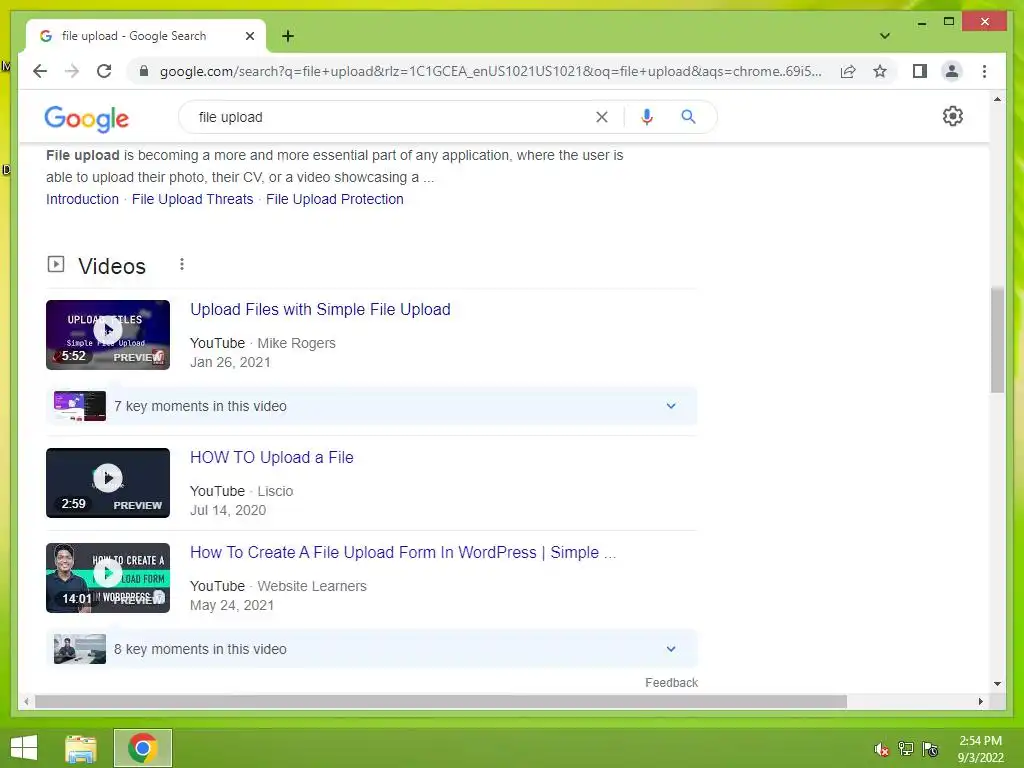1024x768 pixels.
Task: Clear the search box with the X
Action: 601,117
